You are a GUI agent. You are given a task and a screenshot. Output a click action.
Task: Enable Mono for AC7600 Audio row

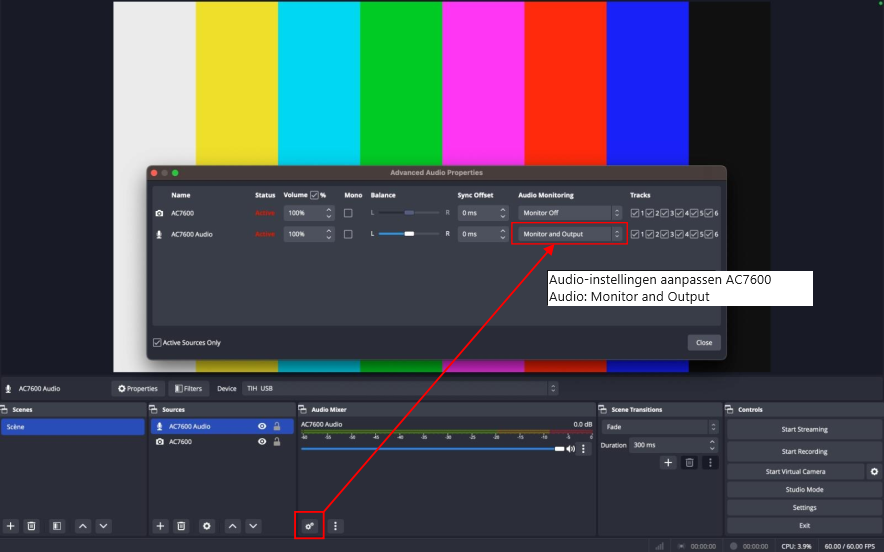[348, 234]
